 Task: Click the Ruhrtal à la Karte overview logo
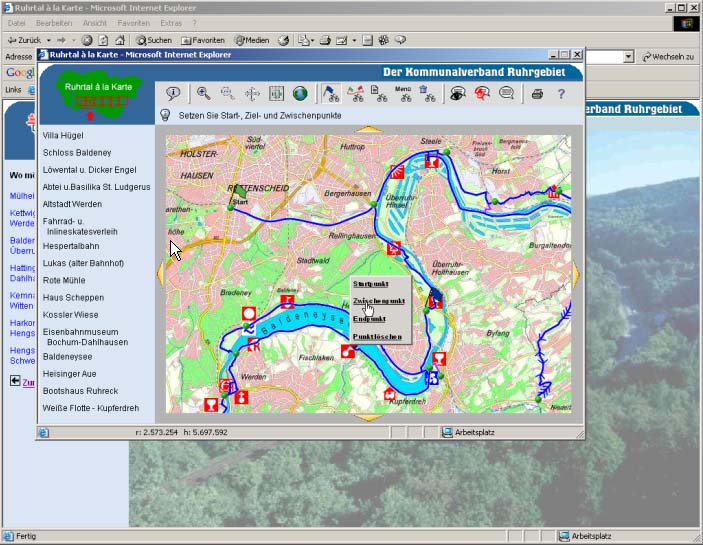pyautogui.click(x=98, y=96)
